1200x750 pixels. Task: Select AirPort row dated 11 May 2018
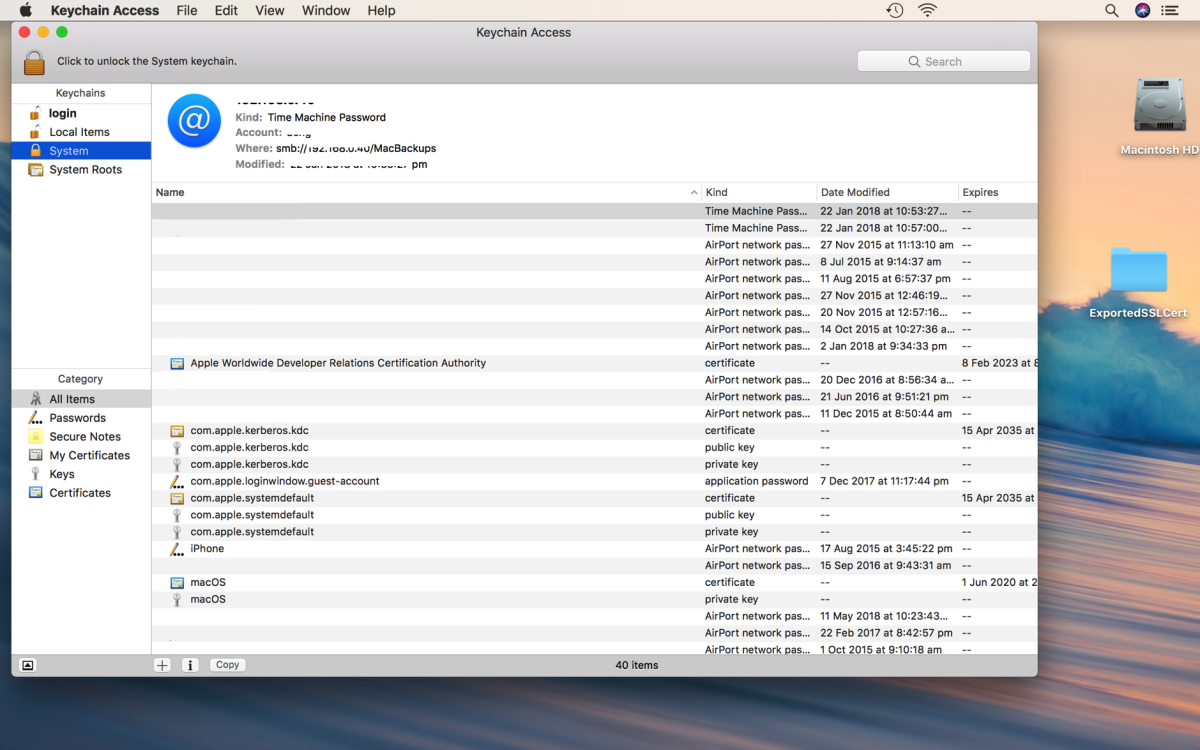[594, 616]
